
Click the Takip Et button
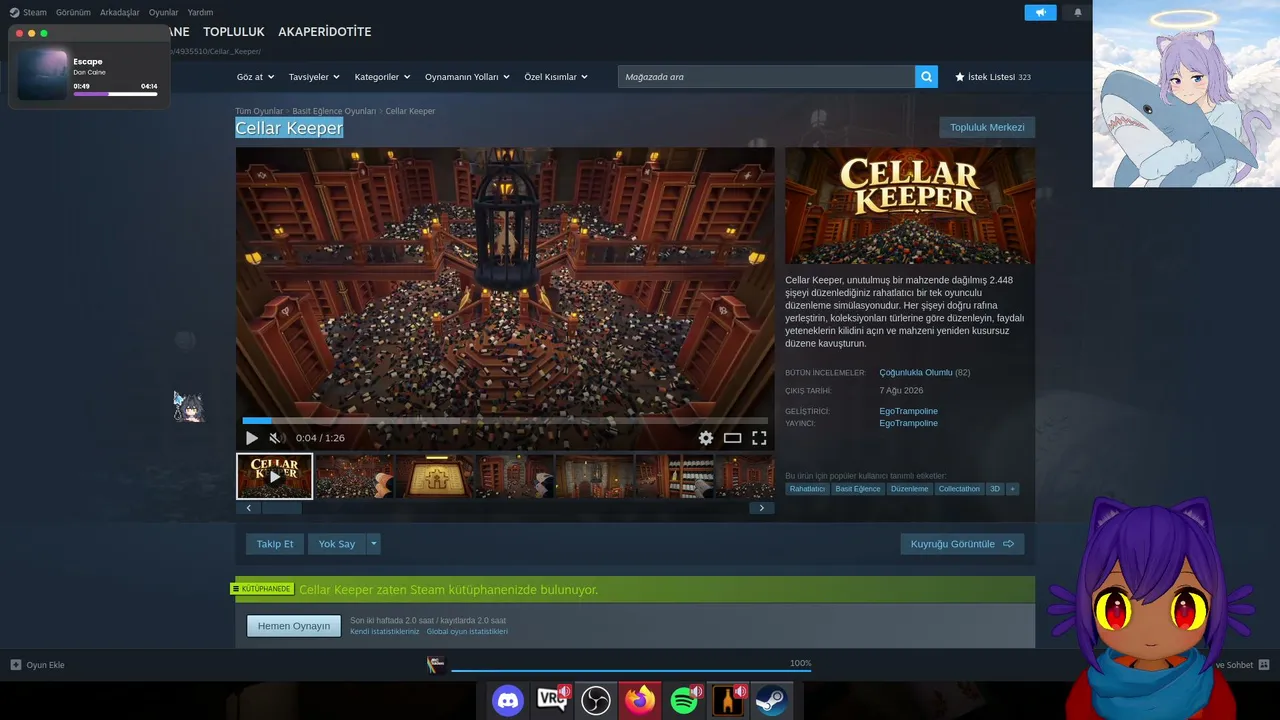pos(275,544)
